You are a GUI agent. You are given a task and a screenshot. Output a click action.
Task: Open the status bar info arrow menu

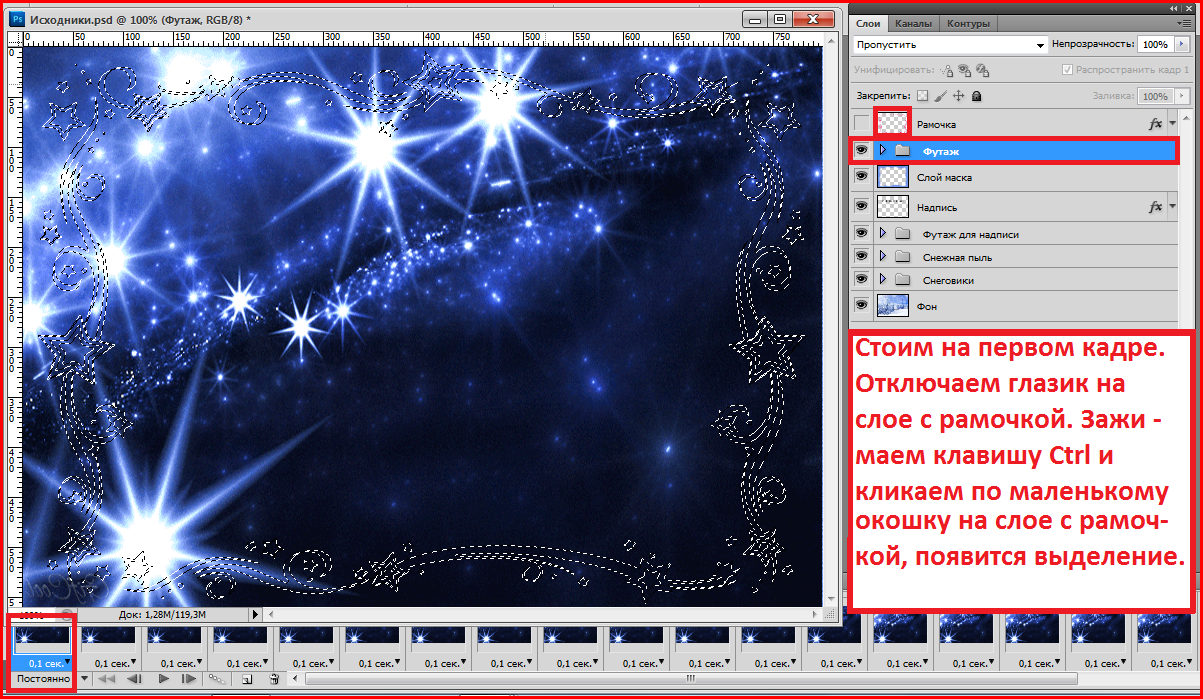(254, 614)
